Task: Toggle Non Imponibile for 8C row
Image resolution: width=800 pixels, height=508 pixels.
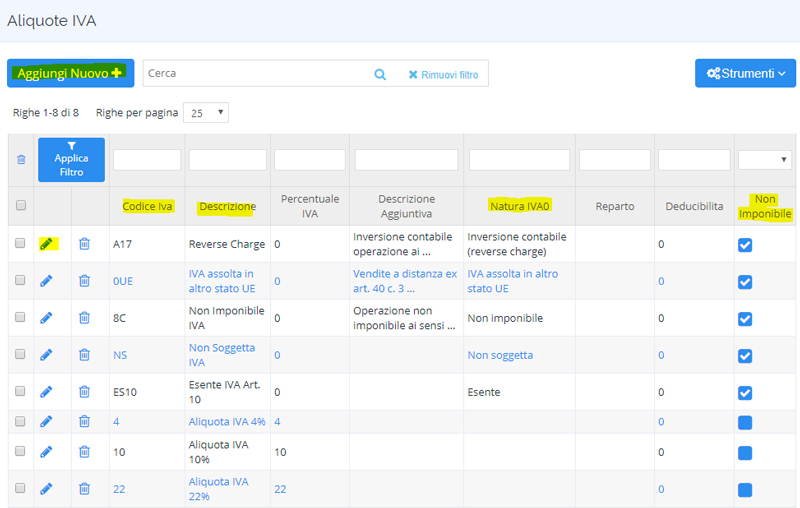Action: pyautogui.click(x=745, y=319)
